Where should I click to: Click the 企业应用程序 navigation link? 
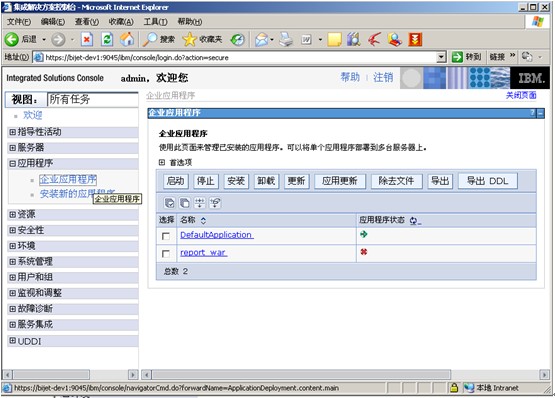(x=68, y=180)
